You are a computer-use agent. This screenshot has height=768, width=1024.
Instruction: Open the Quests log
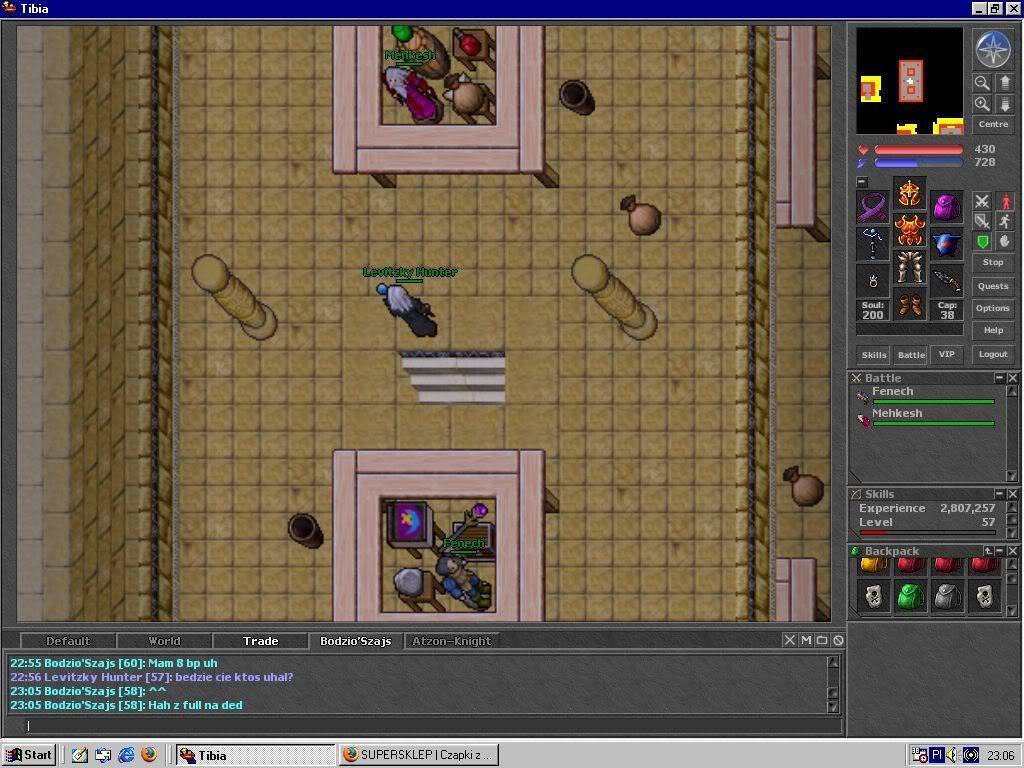coord(993,286)
